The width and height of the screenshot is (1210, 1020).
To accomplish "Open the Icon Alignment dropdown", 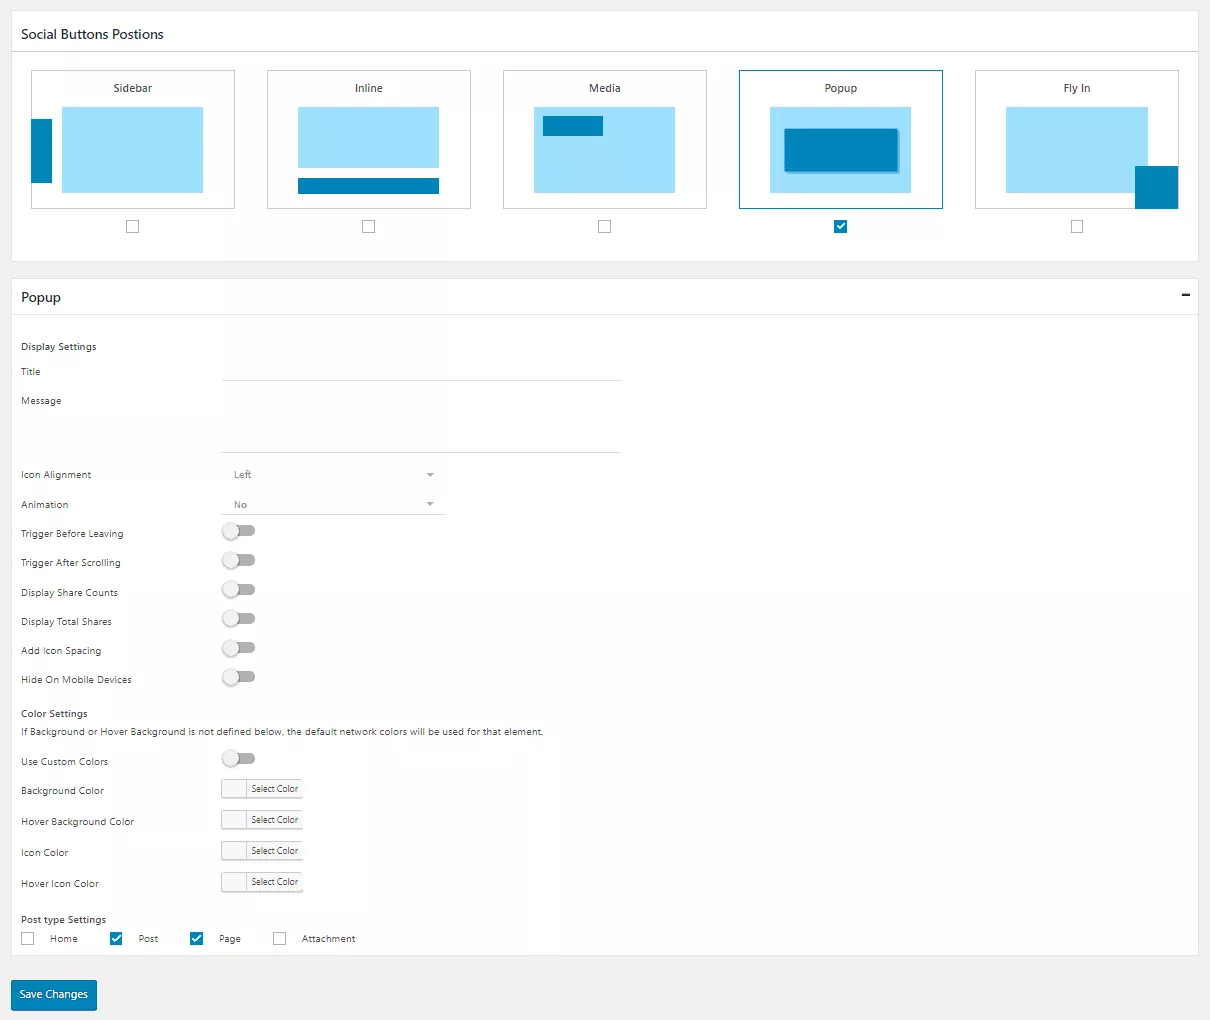I will click(332, 475).
